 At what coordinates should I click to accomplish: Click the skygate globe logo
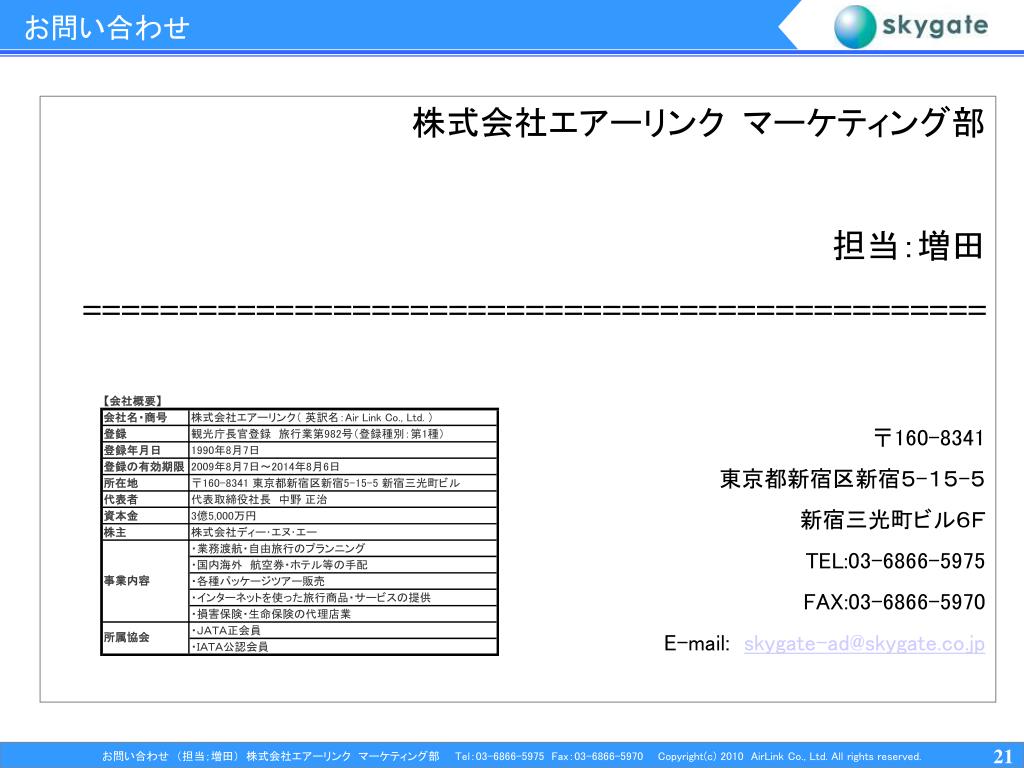pos(854,26)
